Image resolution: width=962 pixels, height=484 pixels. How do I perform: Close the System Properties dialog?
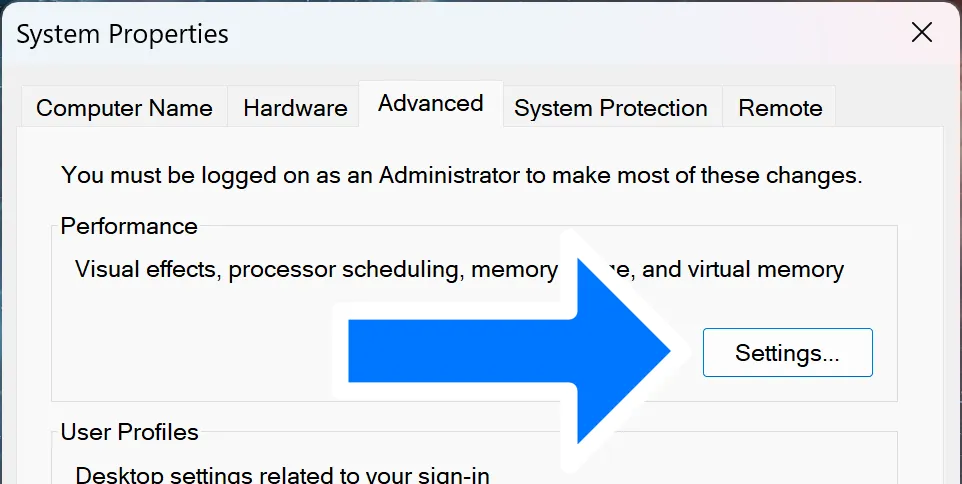921,33
